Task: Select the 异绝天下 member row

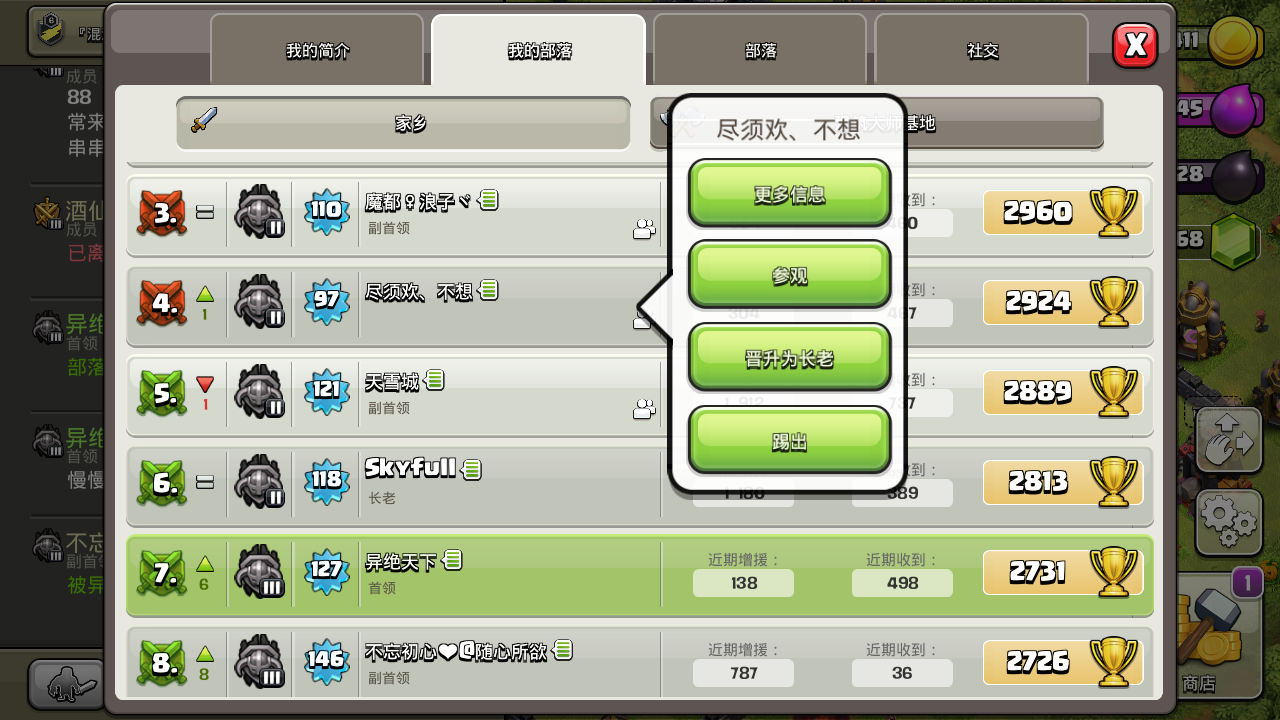Action: point(640,575)
